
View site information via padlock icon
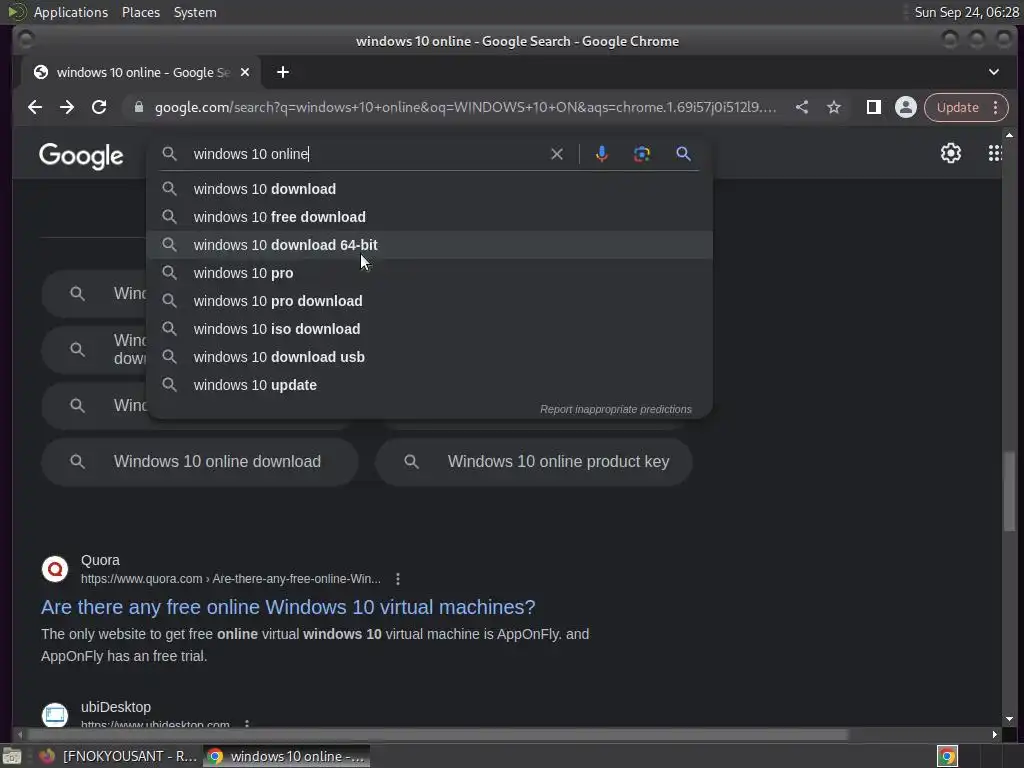click(138, 107)
